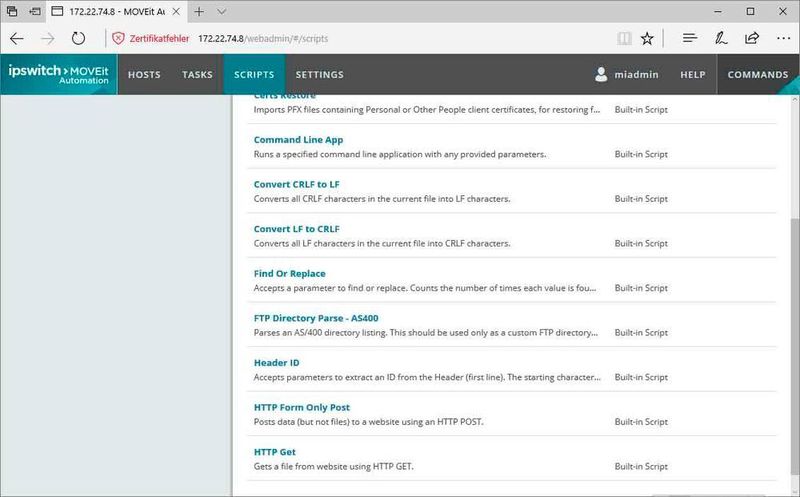This screenshot has width=800, height=497.
Task: Refresh the page with the reload icon
Action: coord(78,38)
